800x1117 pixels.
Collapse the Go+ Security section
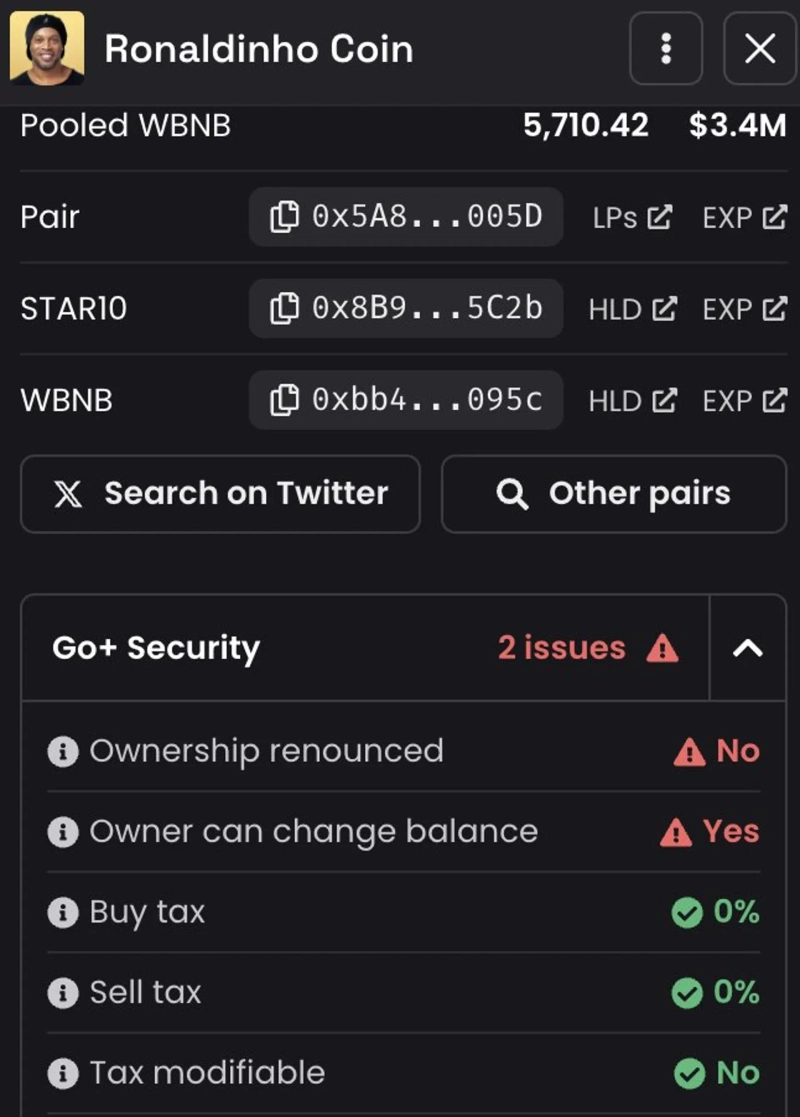748,648
